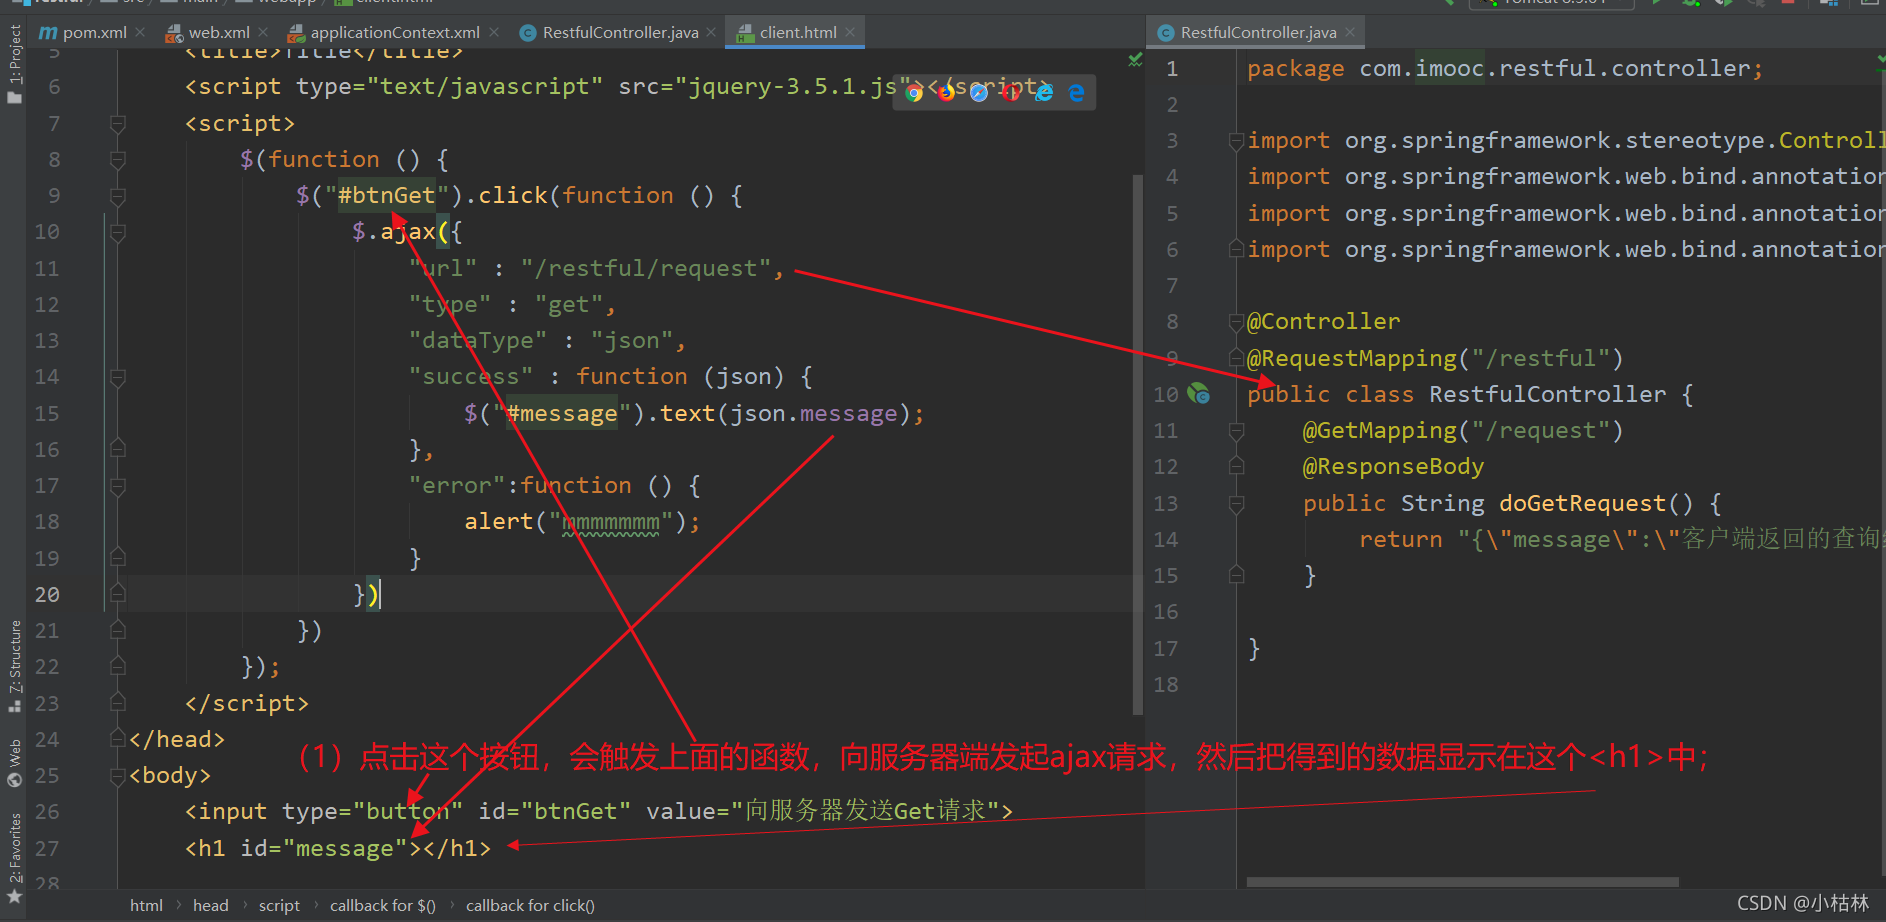Viewport: 1886px width, 922px height.
Task: Open the 1: Project tool window
Action: point(14,62)
